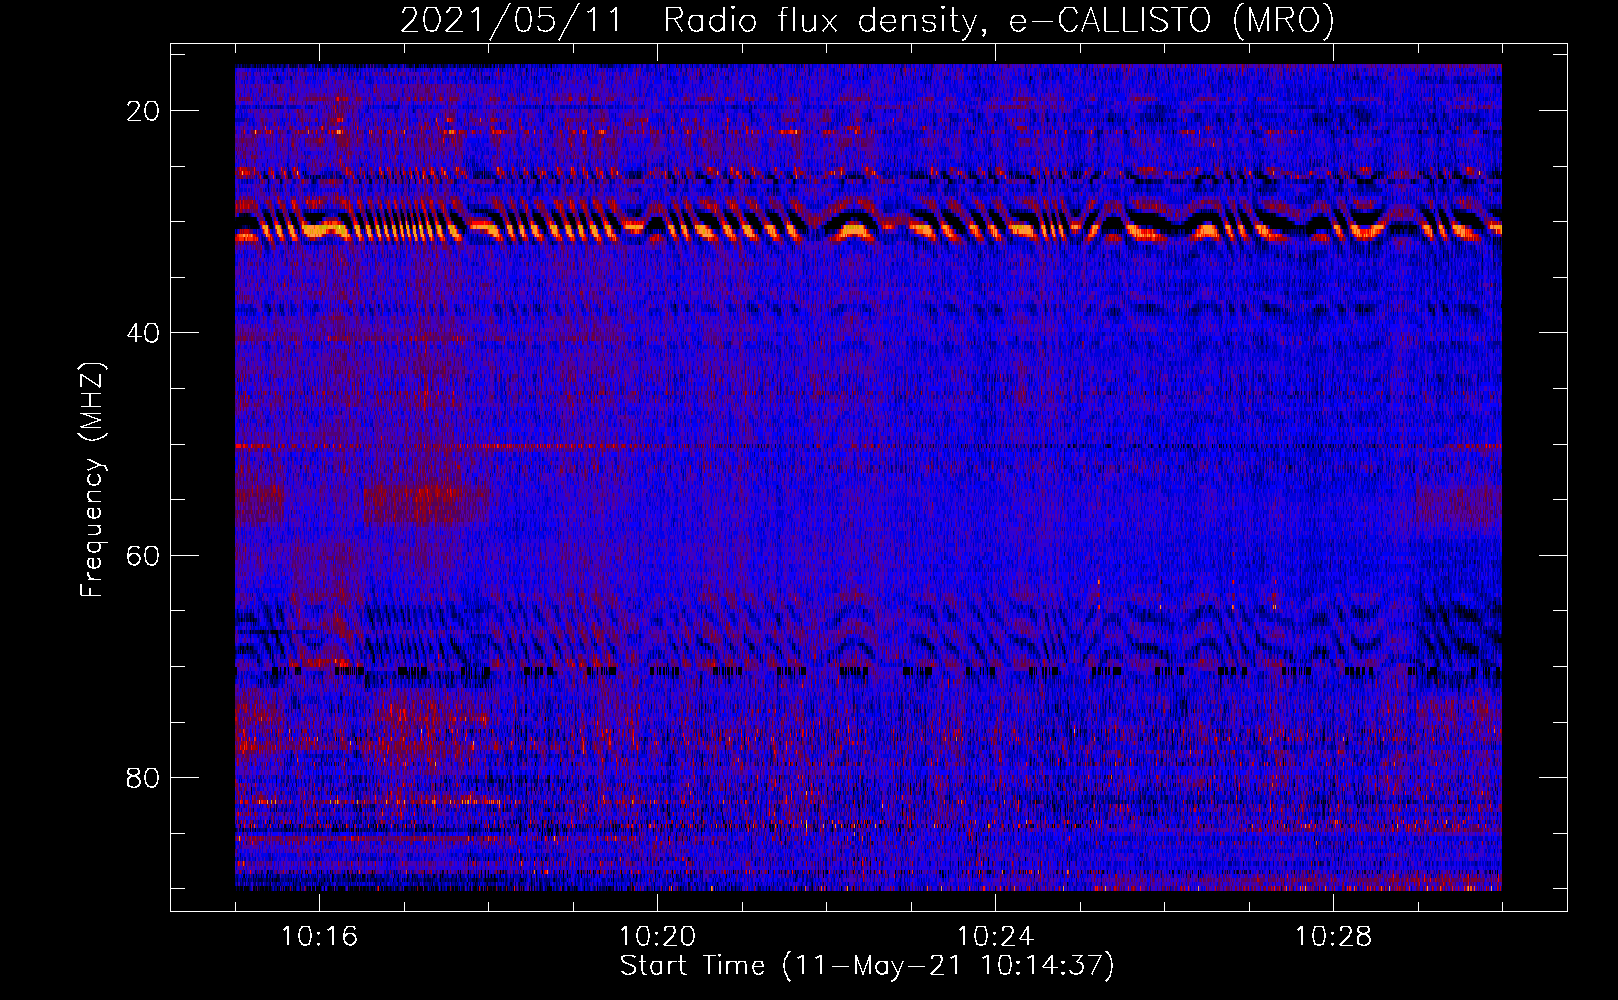Click the 80 MHz frequency tick label
Viewport: 1618px width, 1000px height.
(x=144, y=777)
